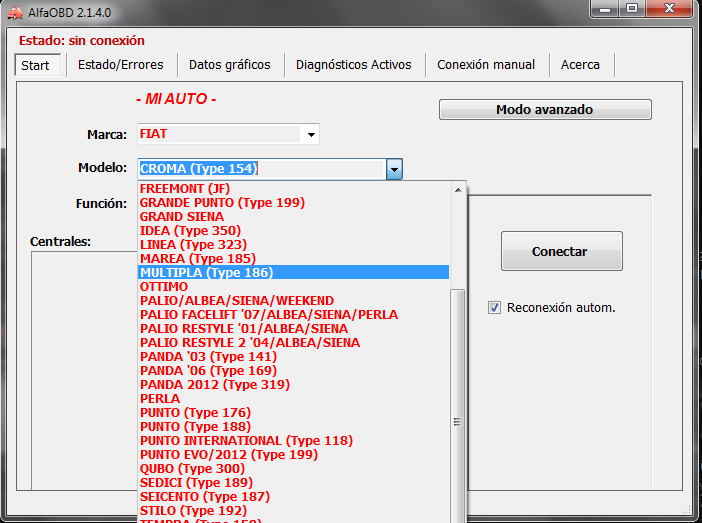Image resolution: width=702 pixels, height=523 pixels.
Task: Pick MAREA (Type 185)
Action: point(293,258)
